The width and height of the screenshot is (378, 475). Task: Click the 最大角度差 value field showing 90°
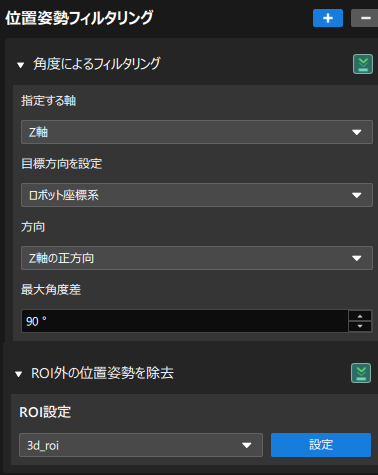click(x=185, y=321)
